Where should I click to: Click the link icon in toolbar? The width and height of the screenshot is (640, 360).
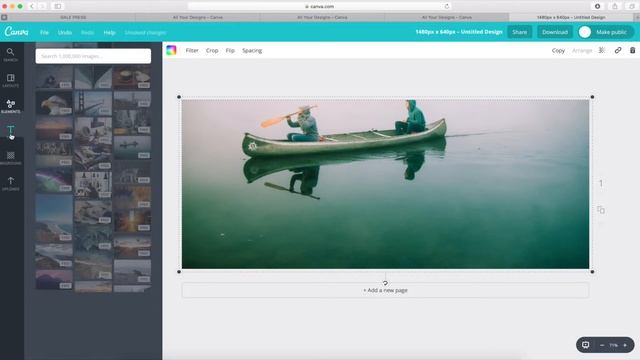pyautogui.click(x=618, y=50)
